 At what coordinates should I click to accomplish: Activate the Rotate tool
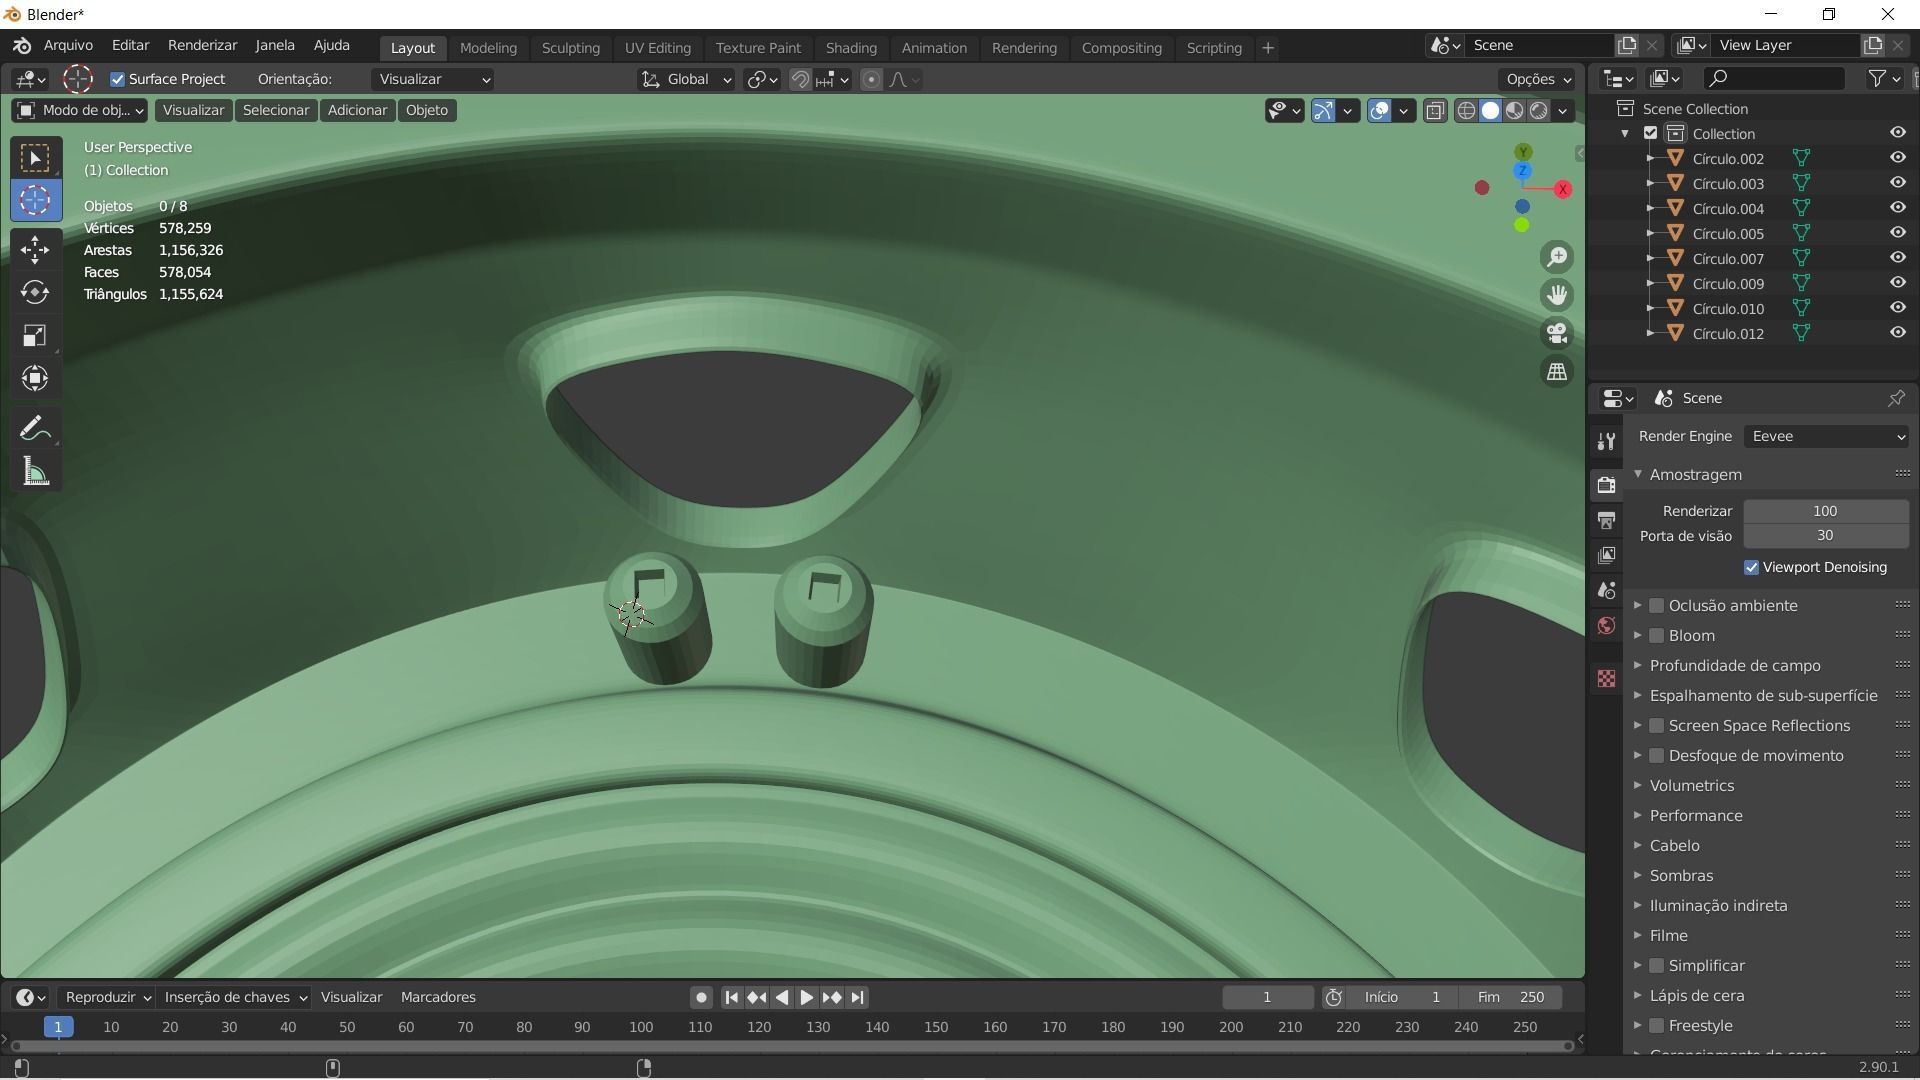pyautogui.click(x=35, y=292)
